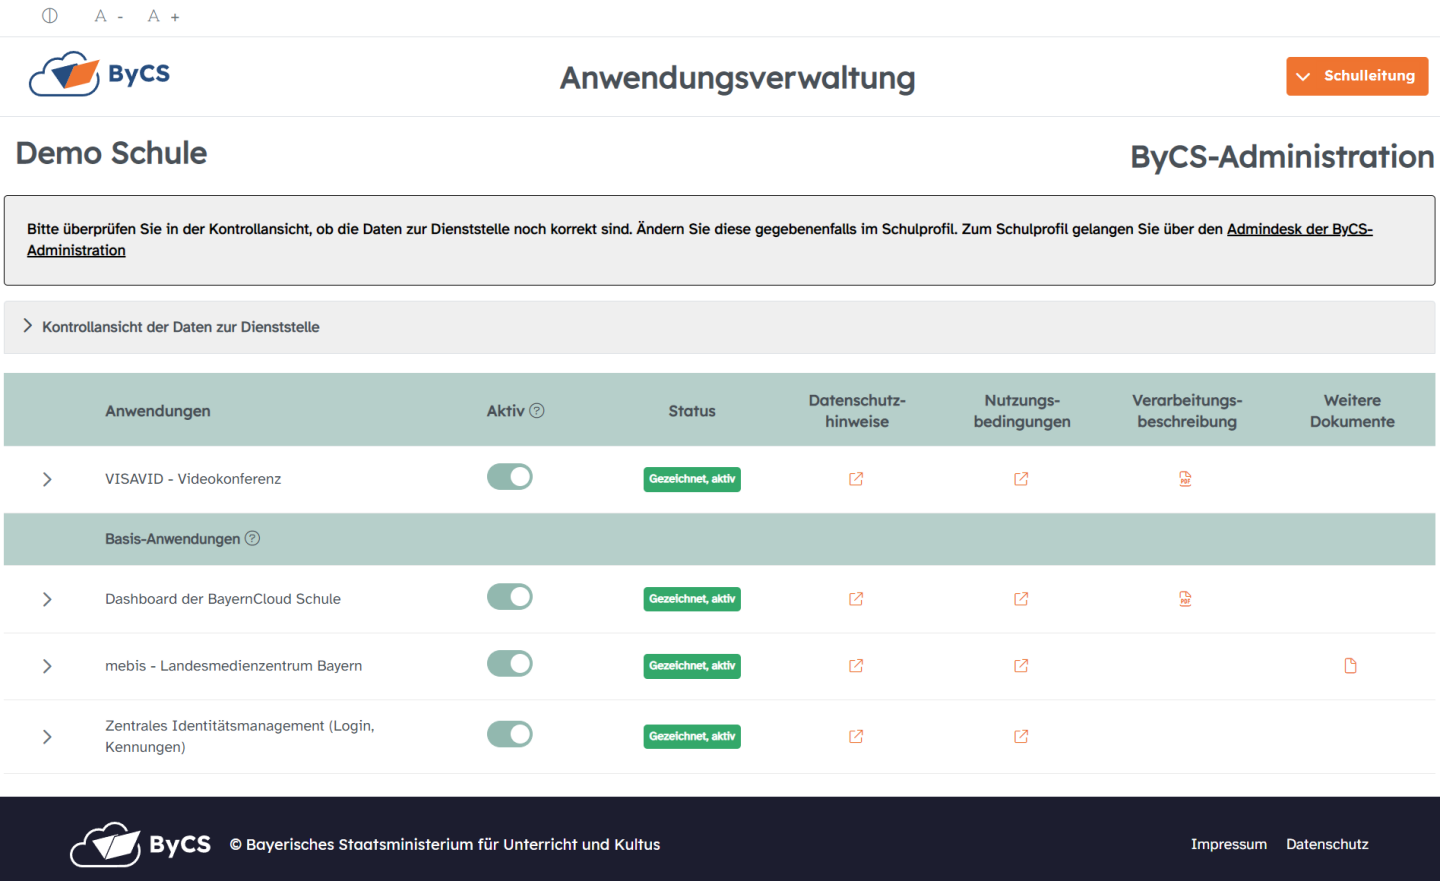The height and width of the screenshot is (881, 1440).
Task: Click the Status column header
Action: point(692,411)
